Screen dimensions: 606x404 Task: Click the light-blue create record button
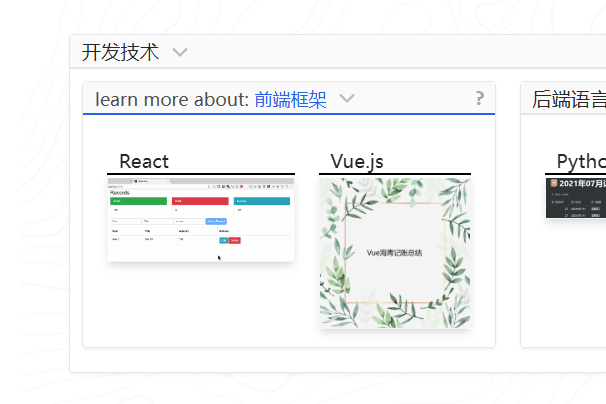point(216,221)
